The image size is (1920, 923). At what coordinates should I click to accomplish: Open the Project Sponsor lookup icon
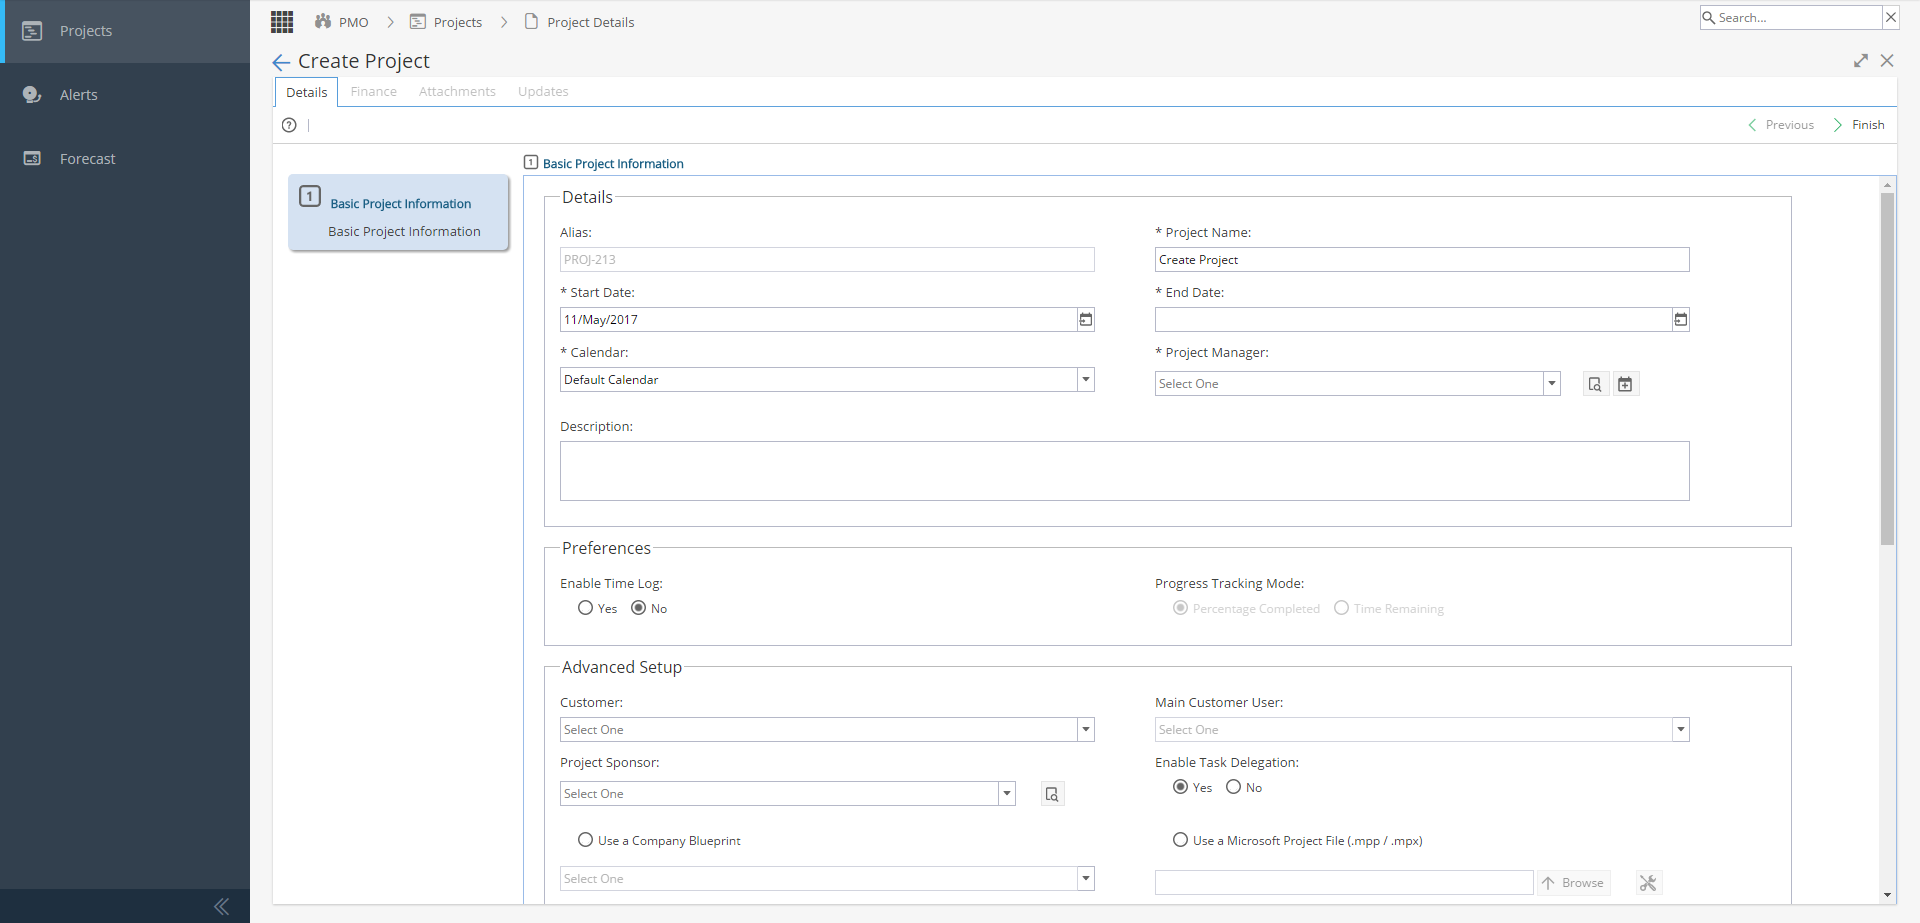1052,793
